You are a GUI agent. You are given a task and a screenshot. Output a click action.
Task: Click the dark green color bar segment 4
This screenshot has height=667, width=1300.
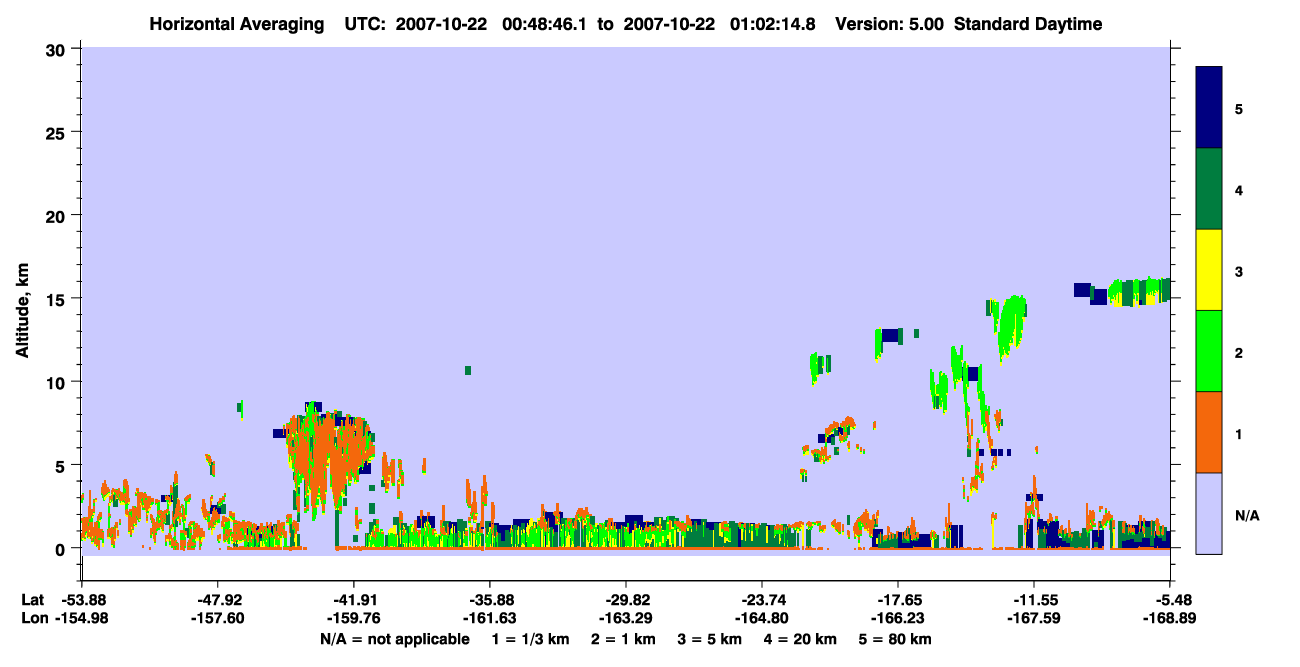click(1209, 189)
